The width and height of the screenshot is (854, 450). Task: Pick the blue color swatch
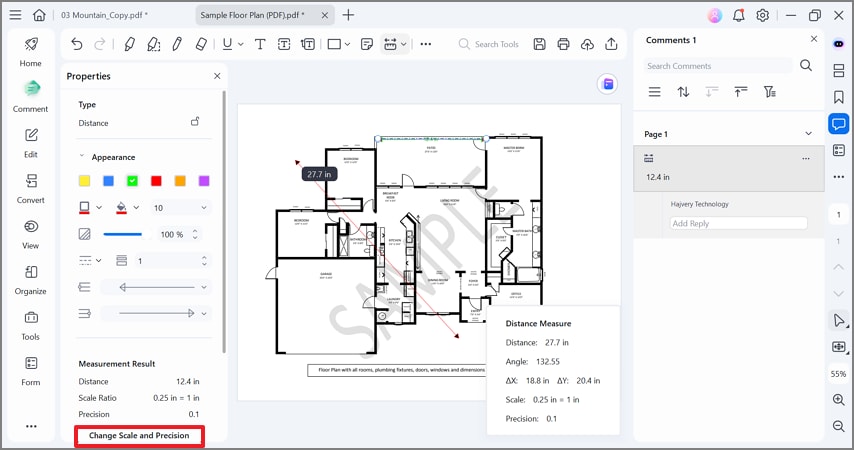click(108, 180)
